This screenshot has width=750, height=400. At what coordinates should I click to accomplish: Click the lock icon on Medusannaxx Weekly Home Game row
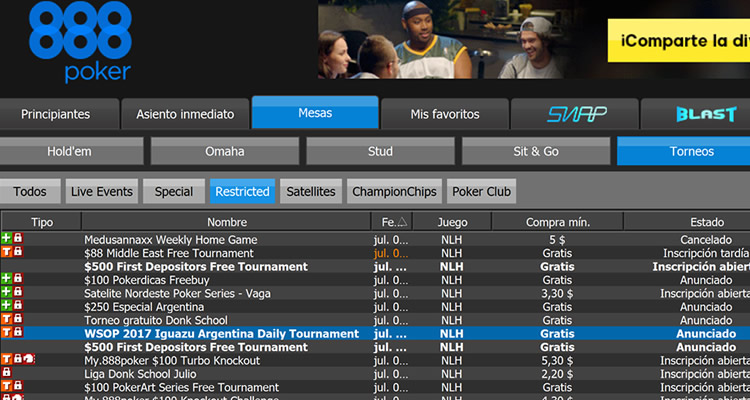pos(18,238)
